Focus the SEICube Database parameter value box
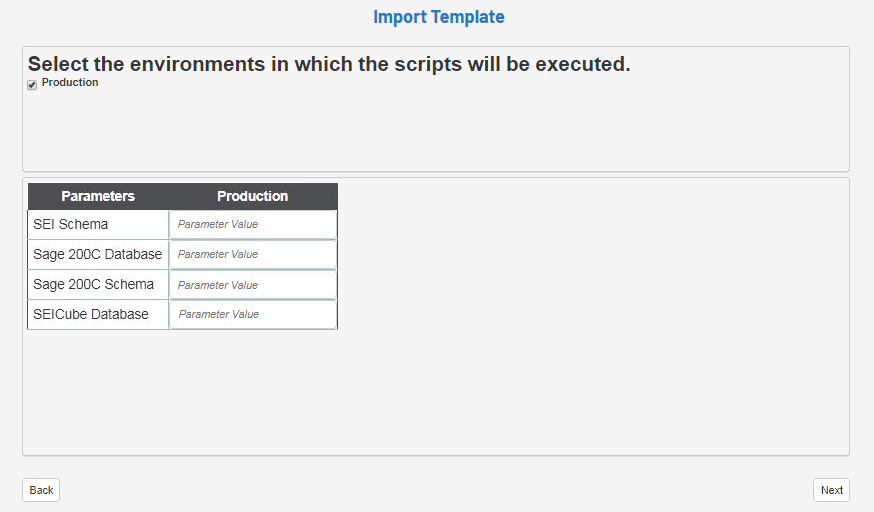 (253, 314)
